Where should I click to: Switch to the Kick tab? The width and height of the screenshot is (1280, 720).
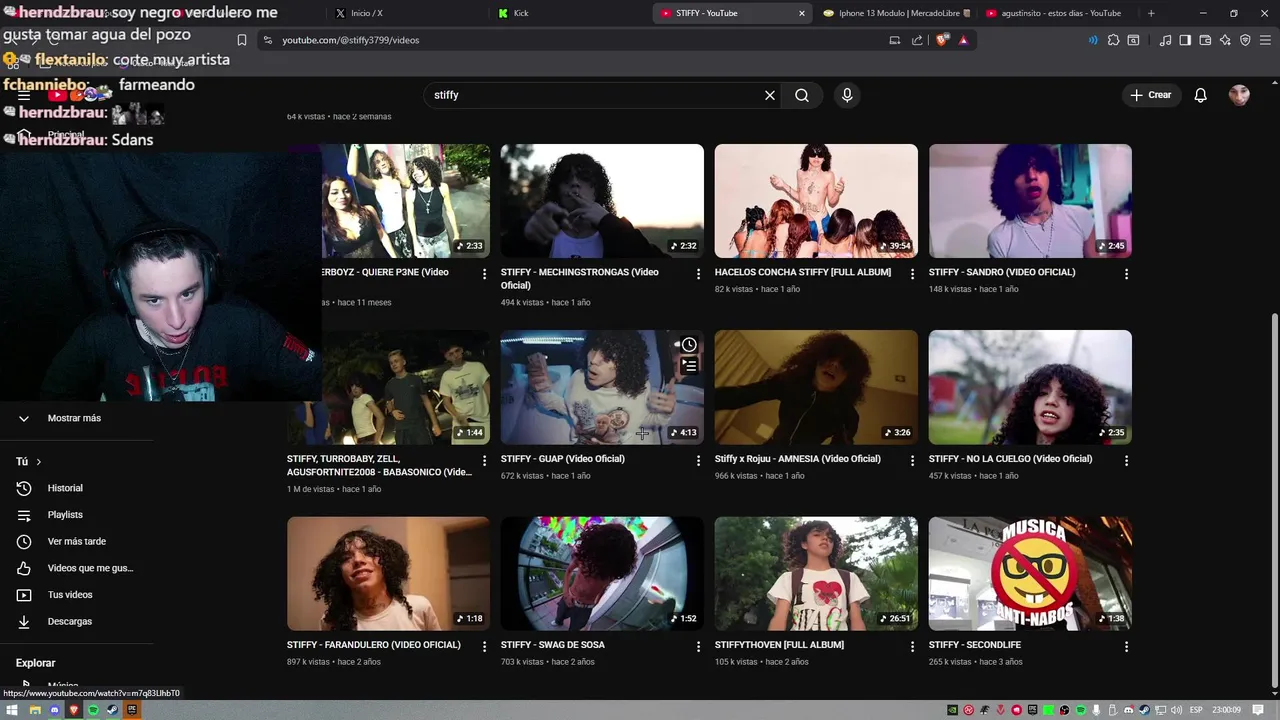pos(570,13)
